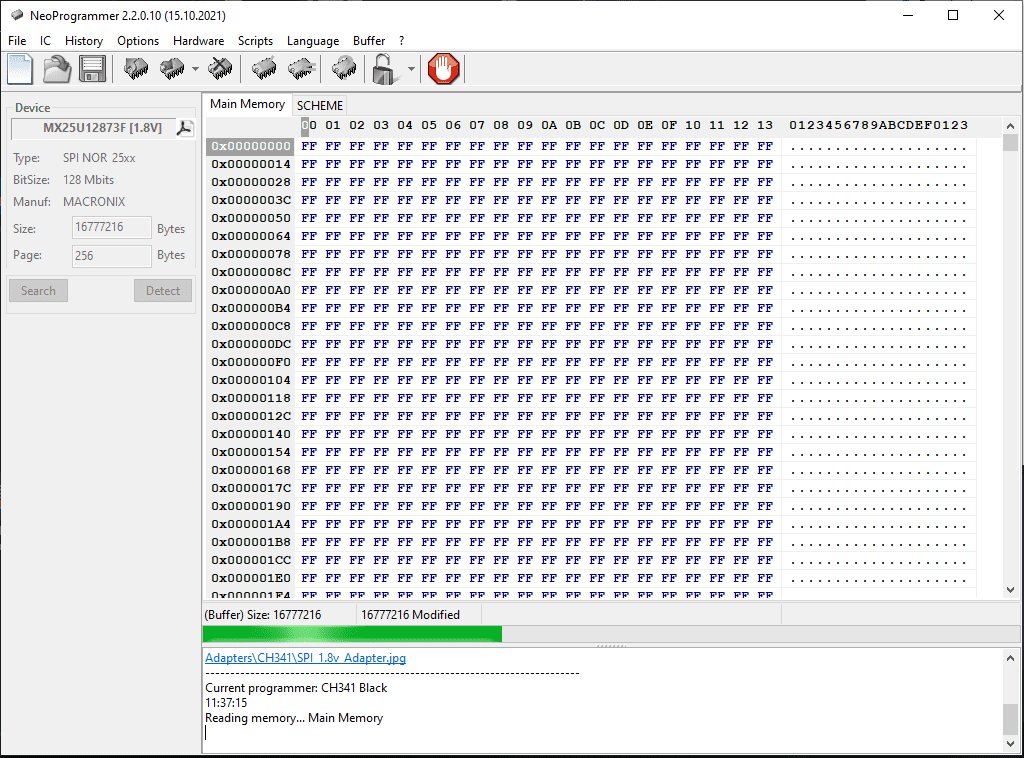
Task: Save buffer with the floppy disk icon
Action: click(x=93, y=69)
